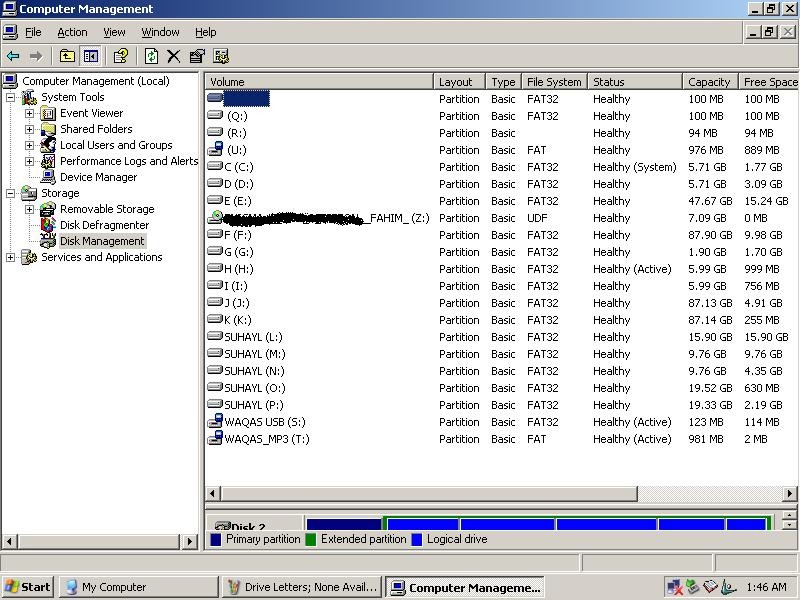
Task: Click the Local Users and Groups icon
Action: click(48, 145)
